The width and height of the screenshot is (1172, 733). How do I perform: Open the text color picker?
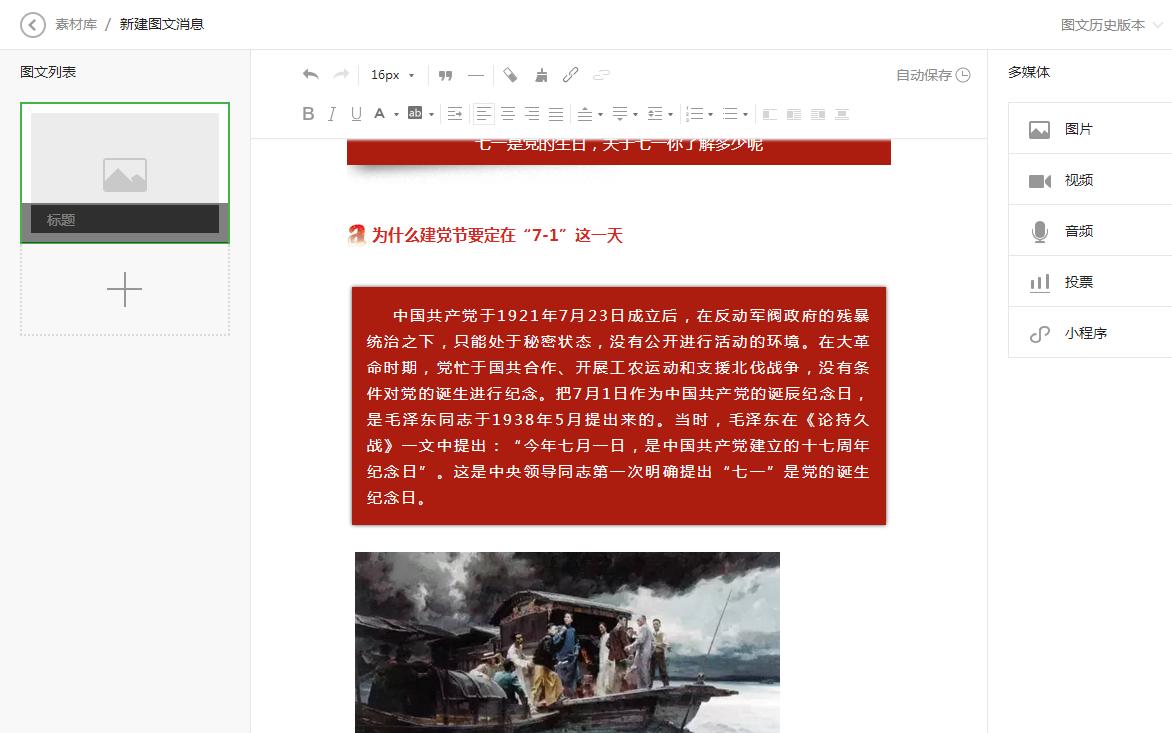[x=383, y=113]
